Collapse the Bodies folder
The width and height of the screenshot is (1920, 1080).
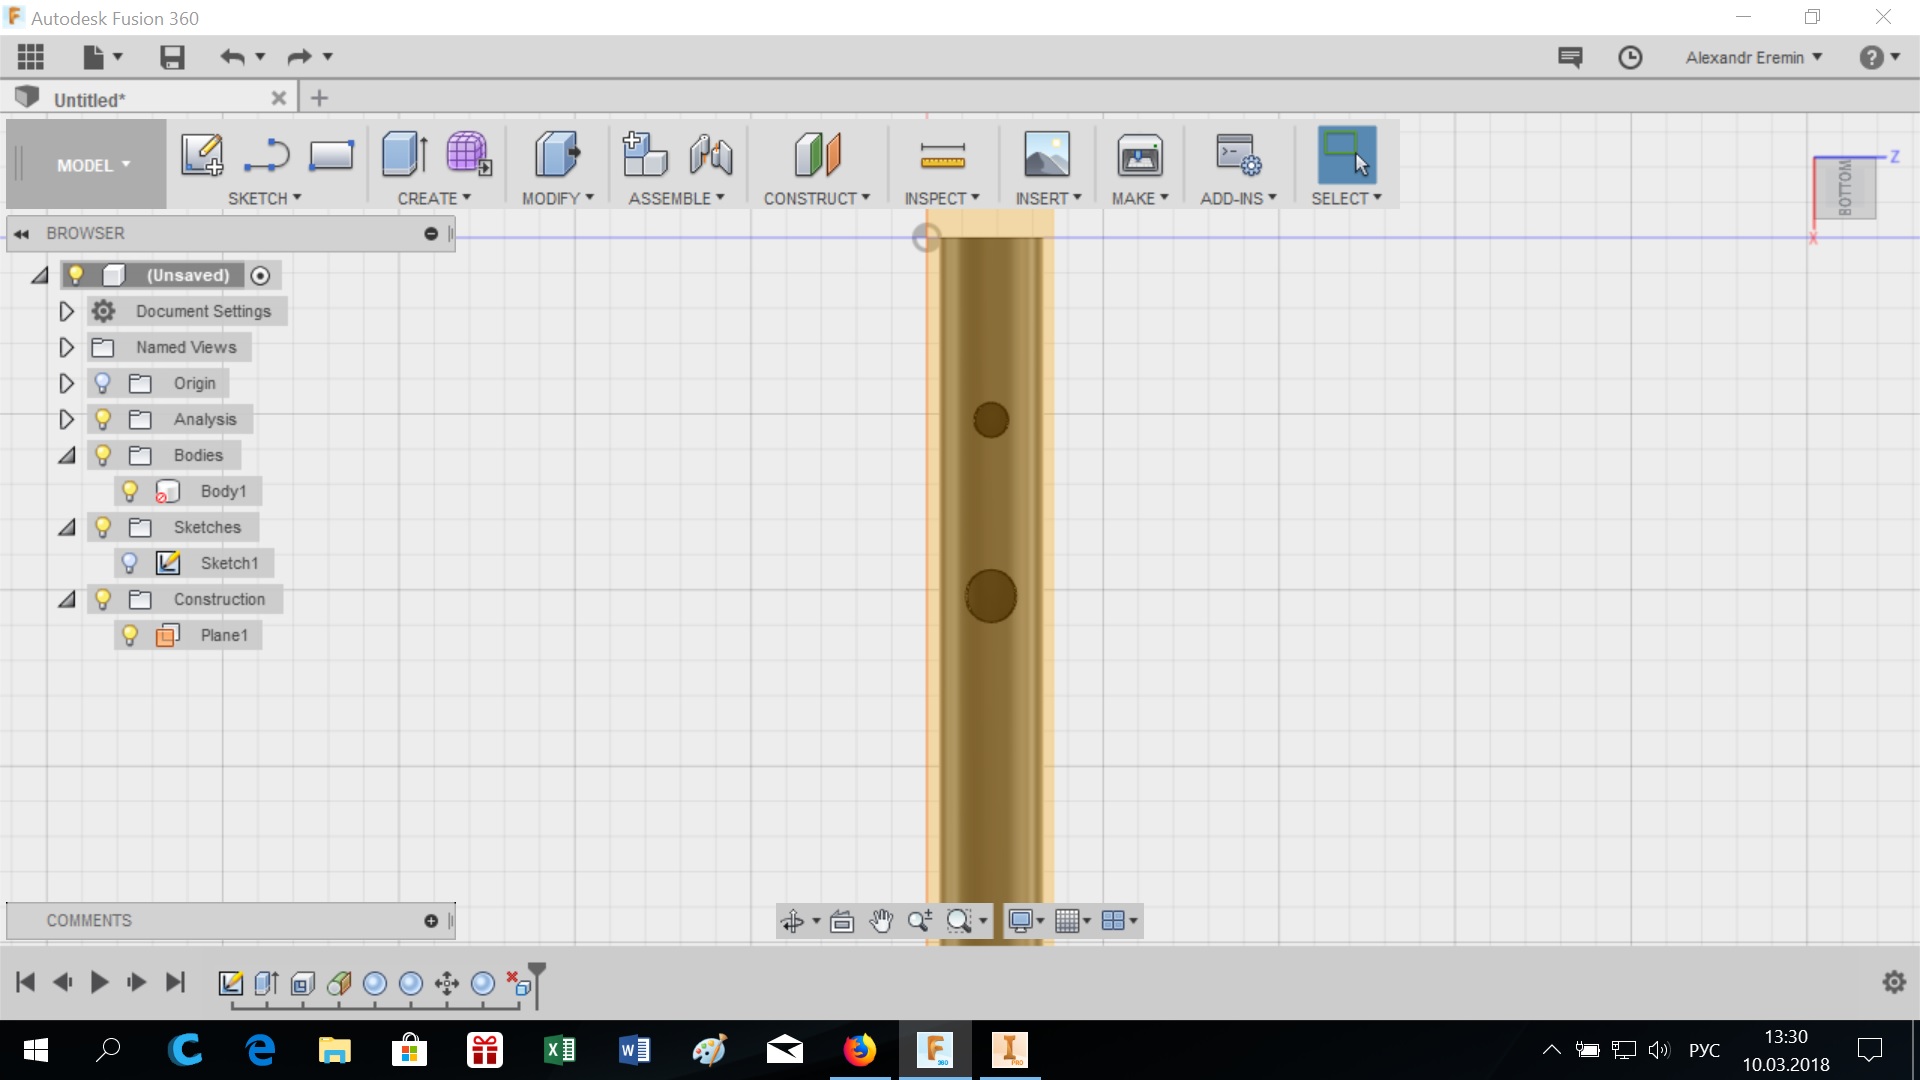(x=66, y=456)
